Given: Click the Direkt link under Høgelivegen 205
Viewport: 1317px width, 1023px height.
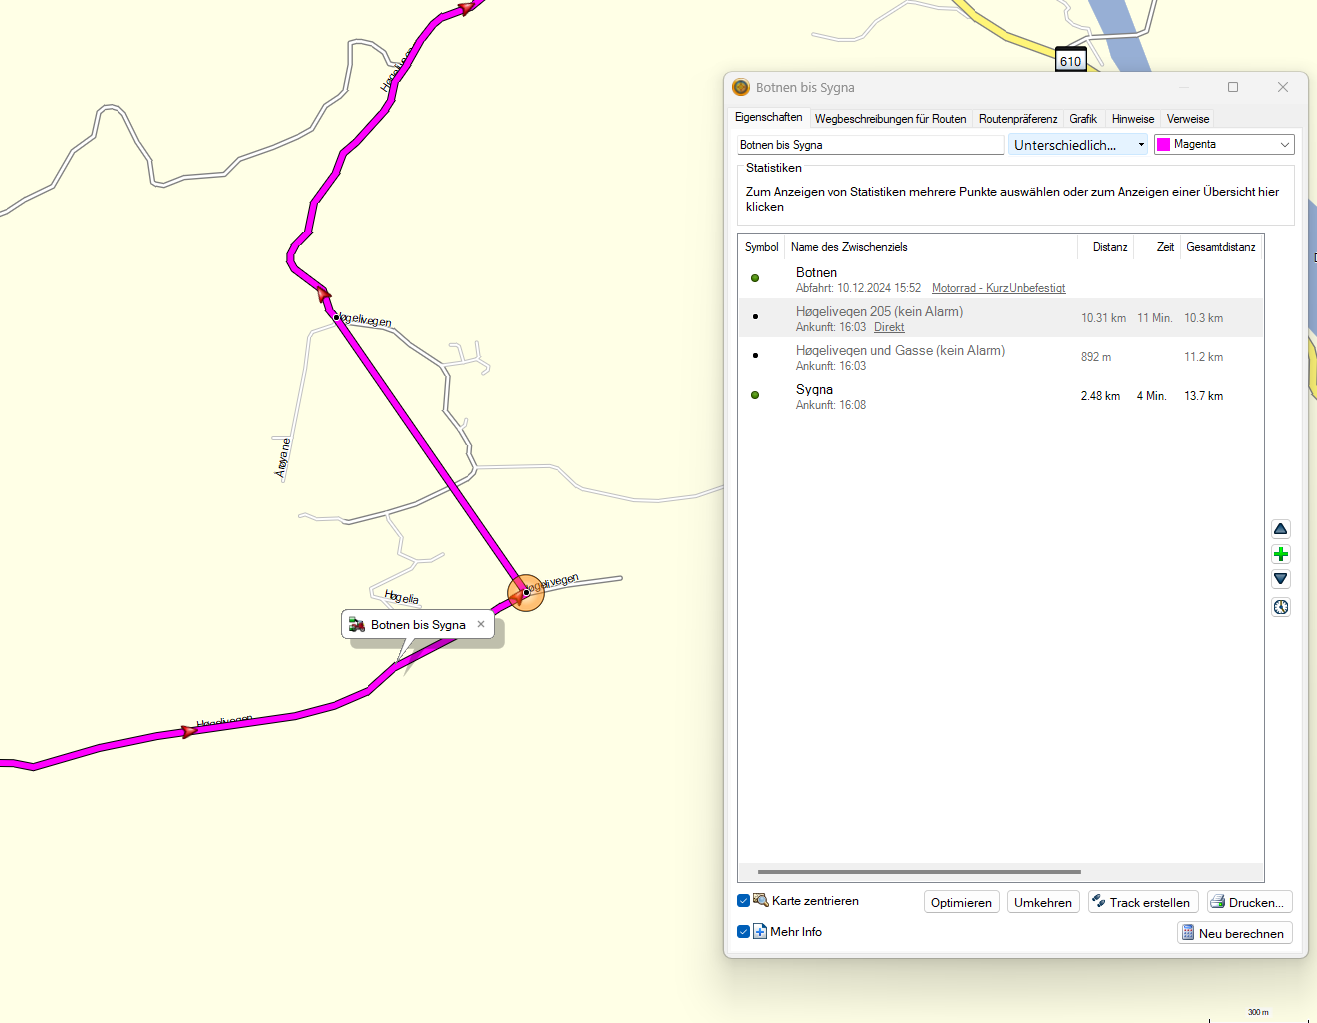Looking at the screenshot, I should tap(888, 327).
